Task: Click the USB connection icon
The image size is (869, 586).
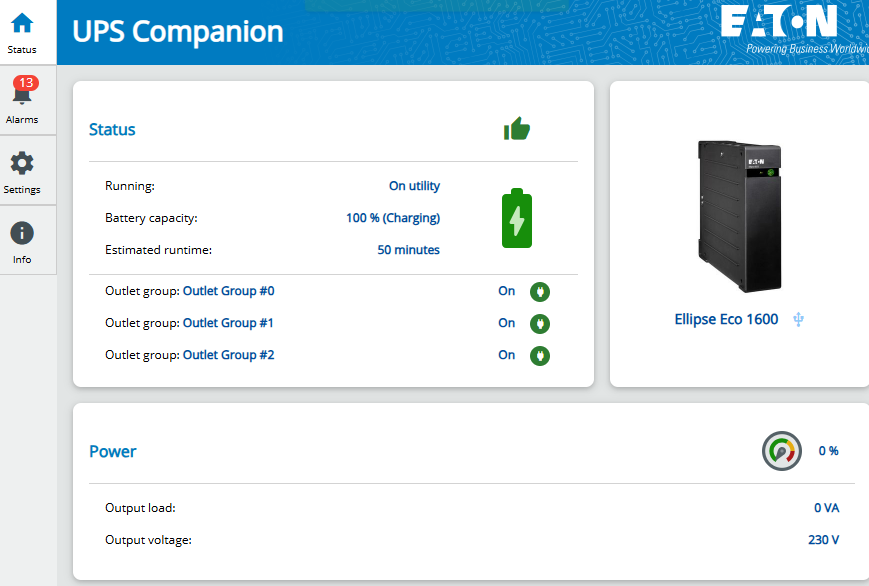Action: tap(798, 320)
